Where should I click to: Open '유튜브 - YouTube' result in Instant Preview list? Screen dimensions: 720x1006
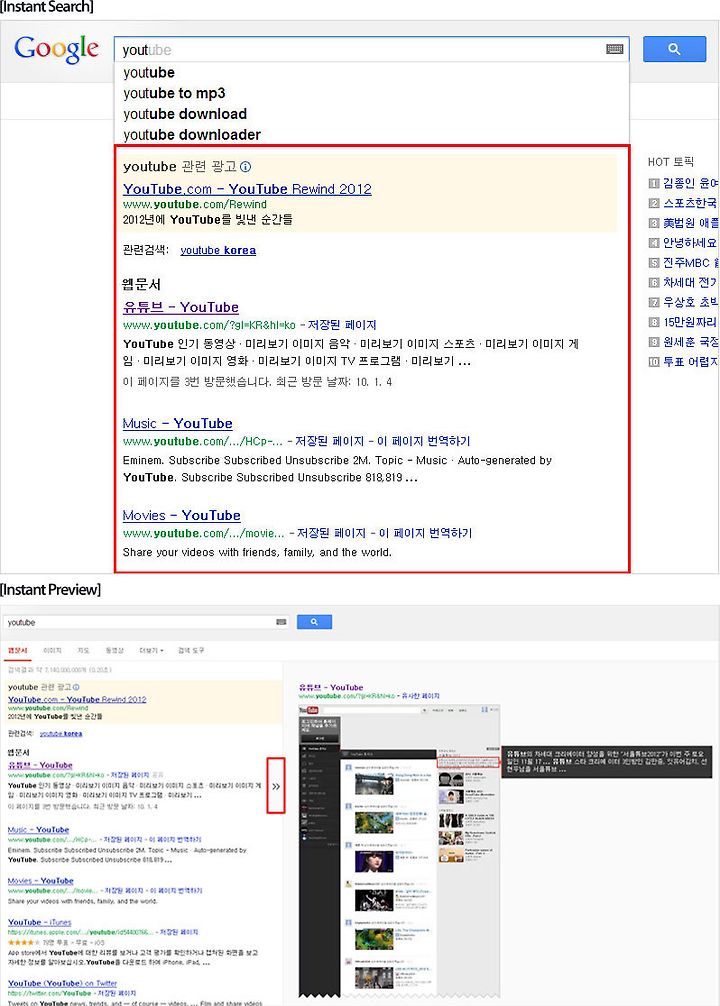tap(40, 765)
